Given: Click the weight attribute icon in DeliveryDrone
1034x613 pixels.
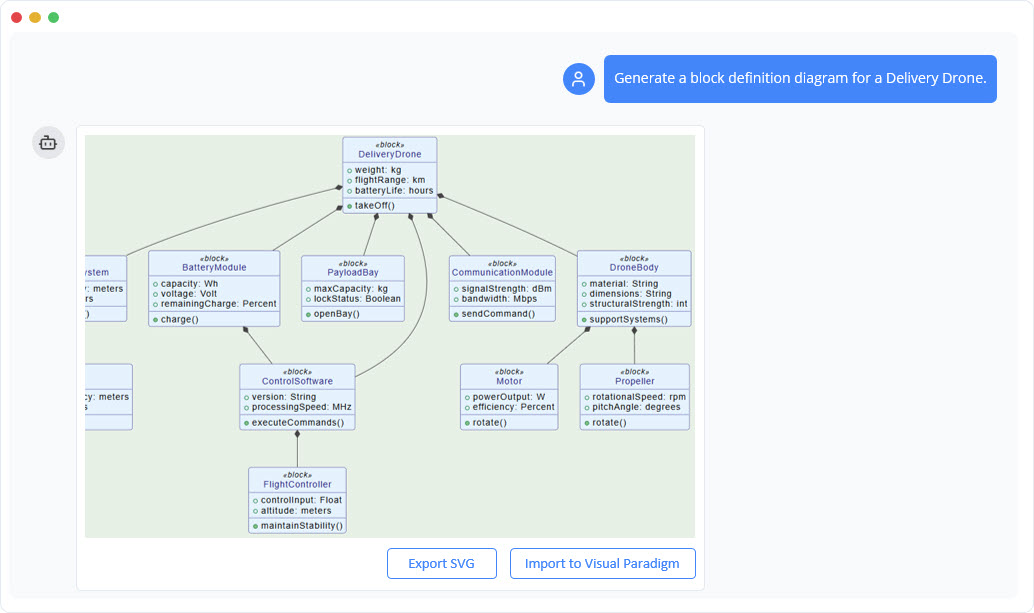Looking at the screenshot, I should pos(350,170).
